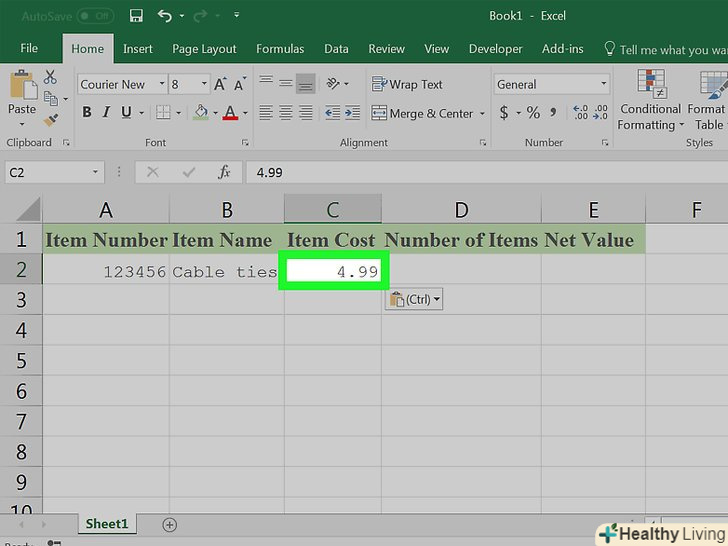Screen dimensions: 728x546
Task: Click the Increase Font Size icon
Action: [x=219, y=85]
